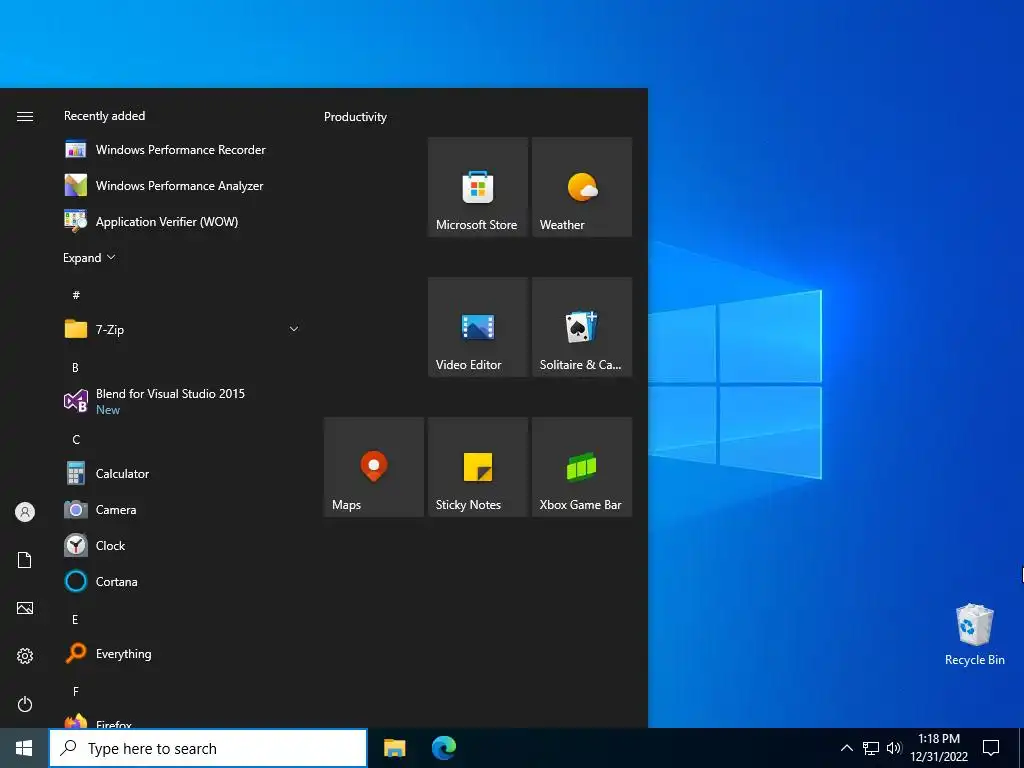Open the Sticky Notes tile
This screenshot has height=768, width=1024.
[477, 467]
